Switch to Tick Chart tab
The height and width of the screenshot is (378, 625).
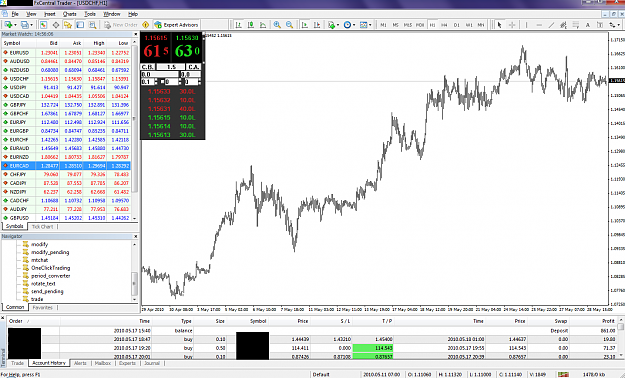click(x=42, y=226)
